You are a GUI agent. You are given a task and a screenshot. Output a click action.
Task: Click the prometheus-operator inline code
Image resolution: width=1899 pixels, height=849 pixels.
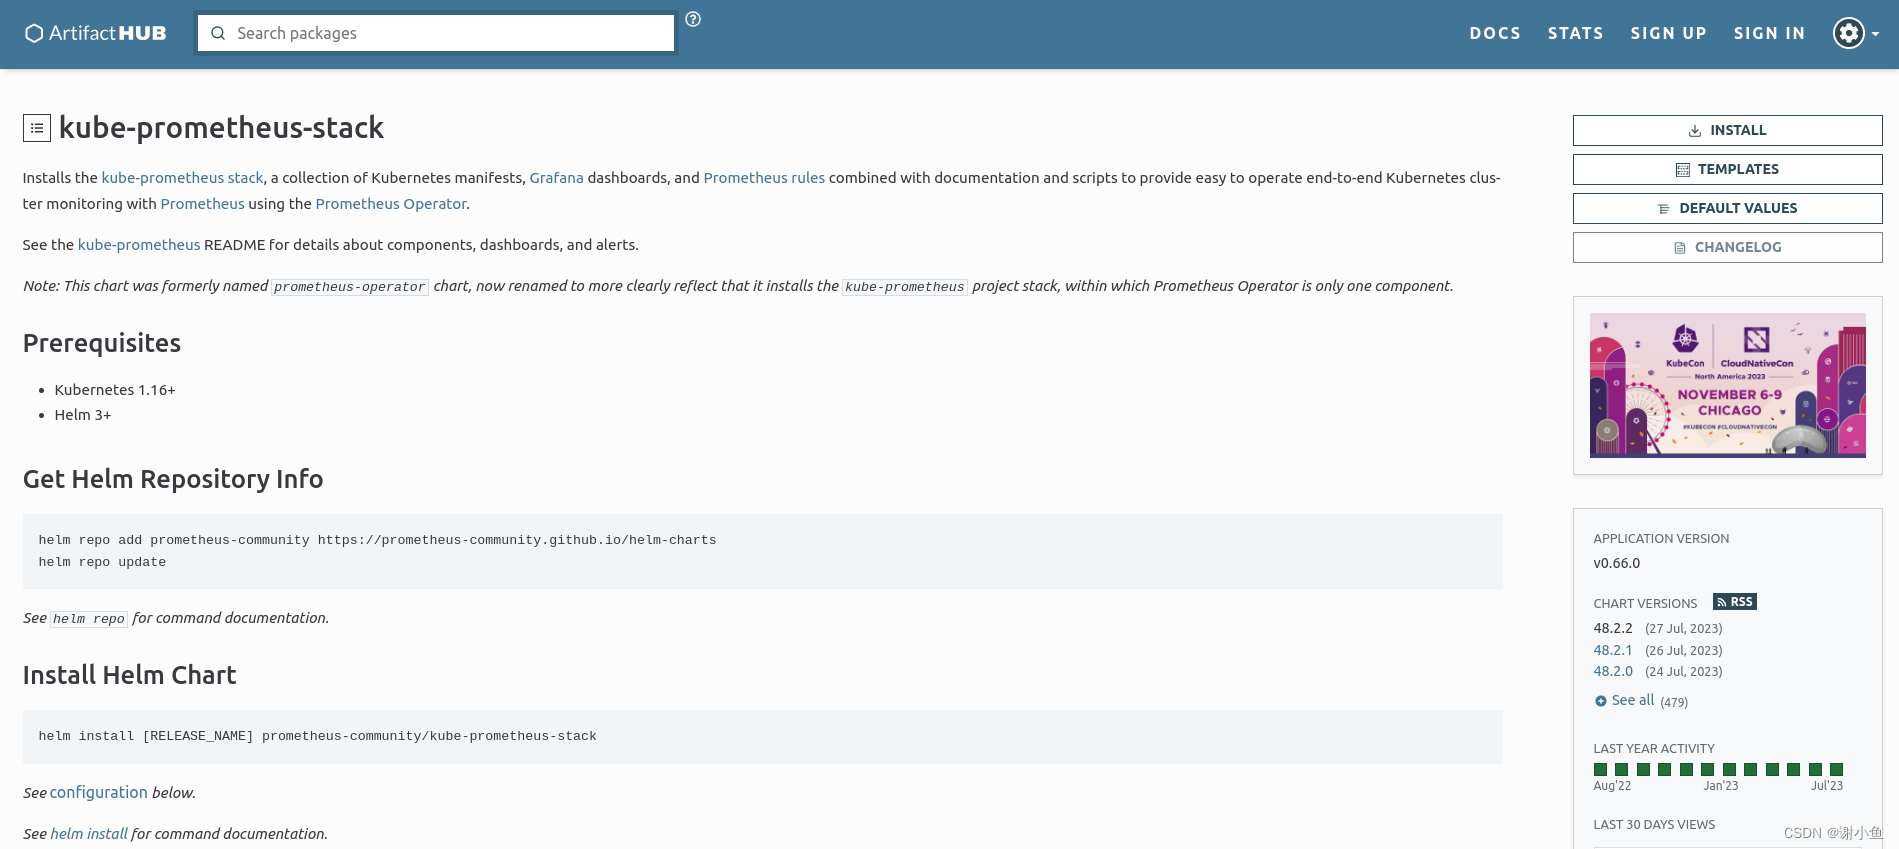pos(350,287)
